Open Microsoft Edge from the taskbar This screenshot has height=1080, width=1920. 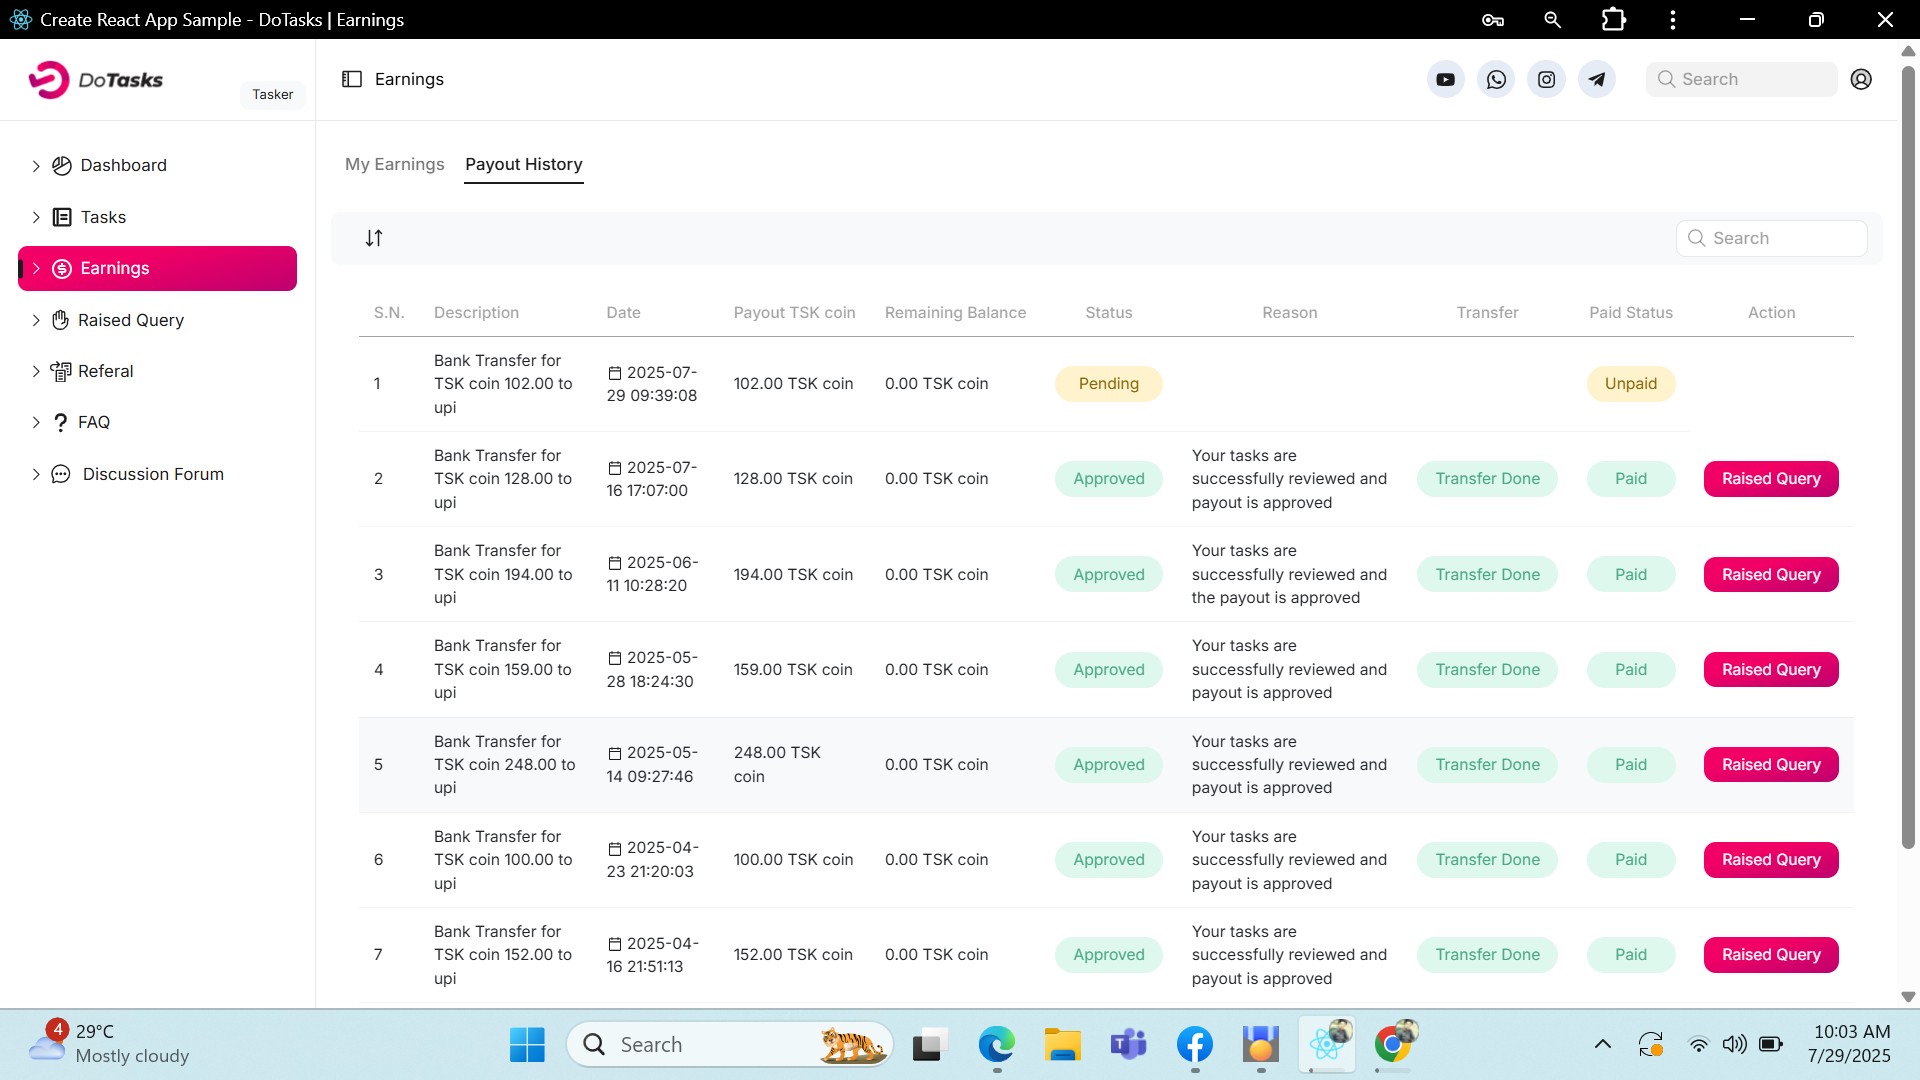pyautogui.click(x=996, y=1045)
